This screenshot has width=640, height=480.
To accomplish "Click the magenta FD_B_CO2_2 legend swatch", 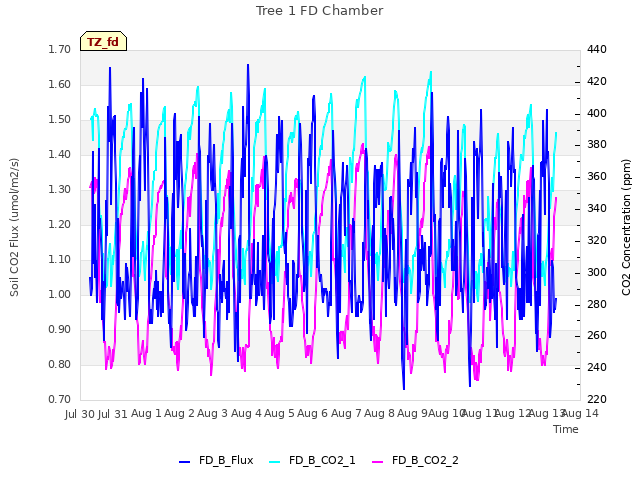I will point(378,461).
